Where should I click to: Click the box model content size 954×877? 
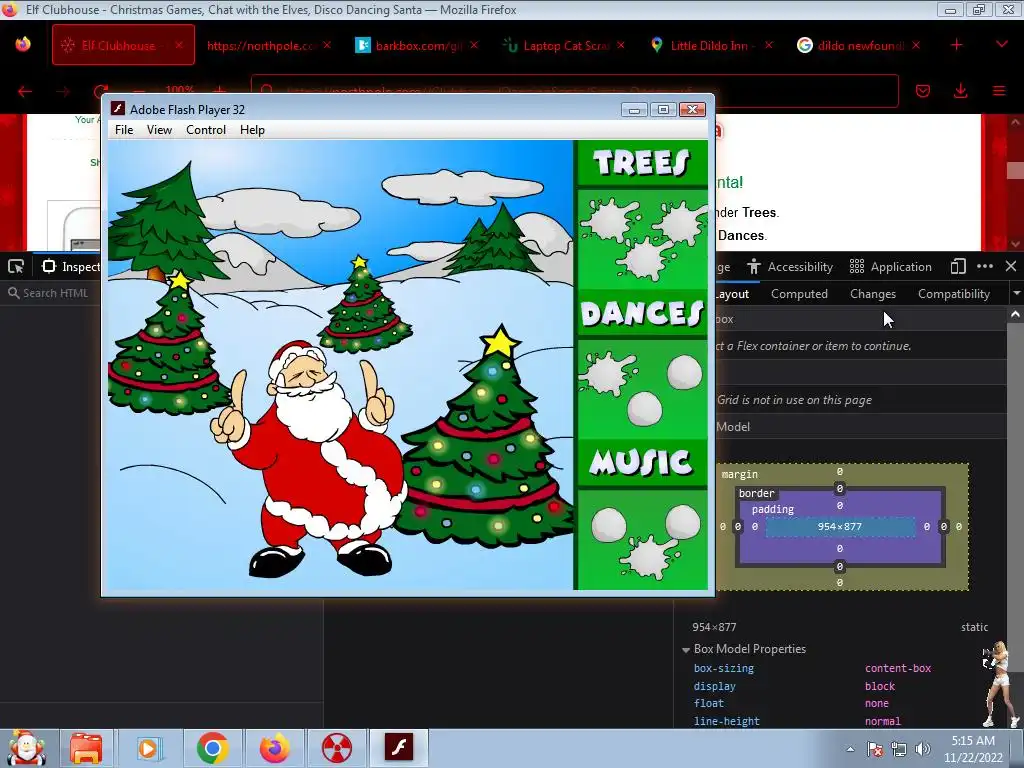click(x=840, y=526)
